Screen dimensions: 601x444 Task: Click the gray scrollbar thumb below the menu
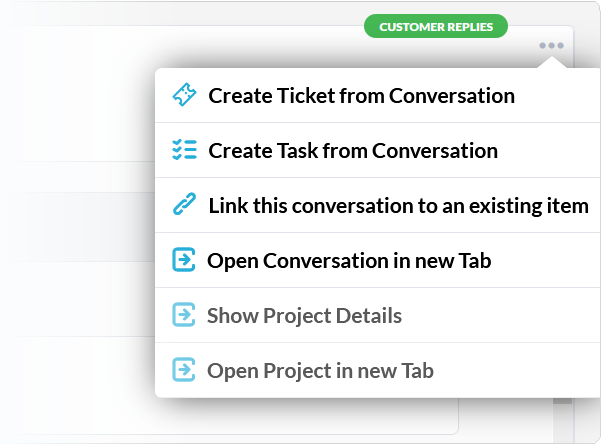(x=563, y=401)
